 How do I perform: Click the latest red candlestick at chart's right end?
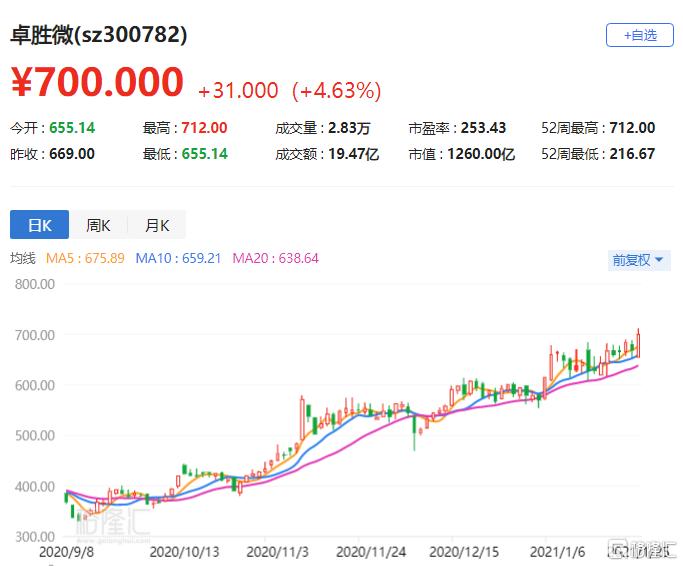click(638, 344)
